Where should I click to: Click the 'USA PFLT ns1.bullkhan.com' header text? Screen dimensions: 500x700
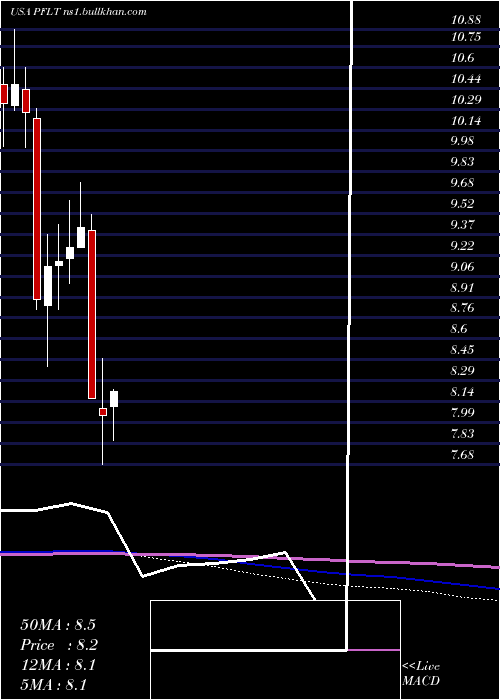click(79, 11)
